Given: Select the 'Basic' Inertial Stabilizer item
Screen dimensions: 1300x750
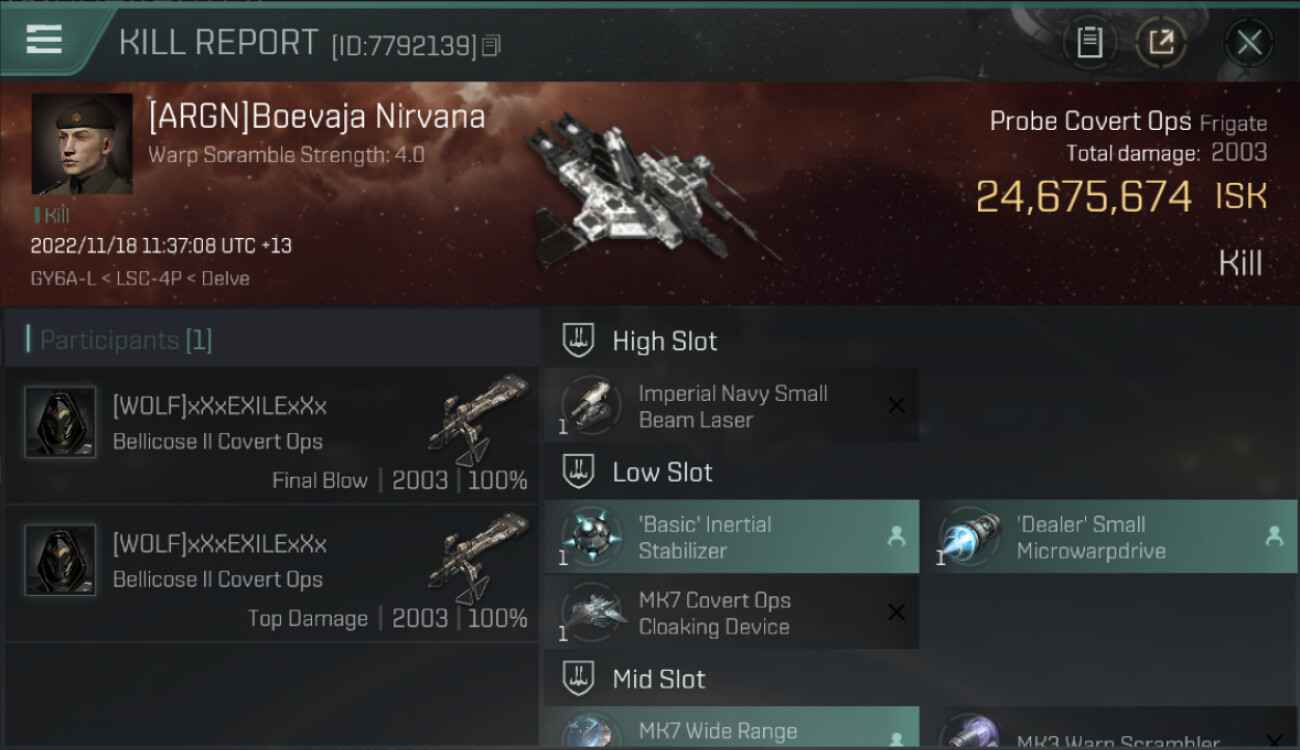Looking at the screenshot, I should [x=731, y=537].
